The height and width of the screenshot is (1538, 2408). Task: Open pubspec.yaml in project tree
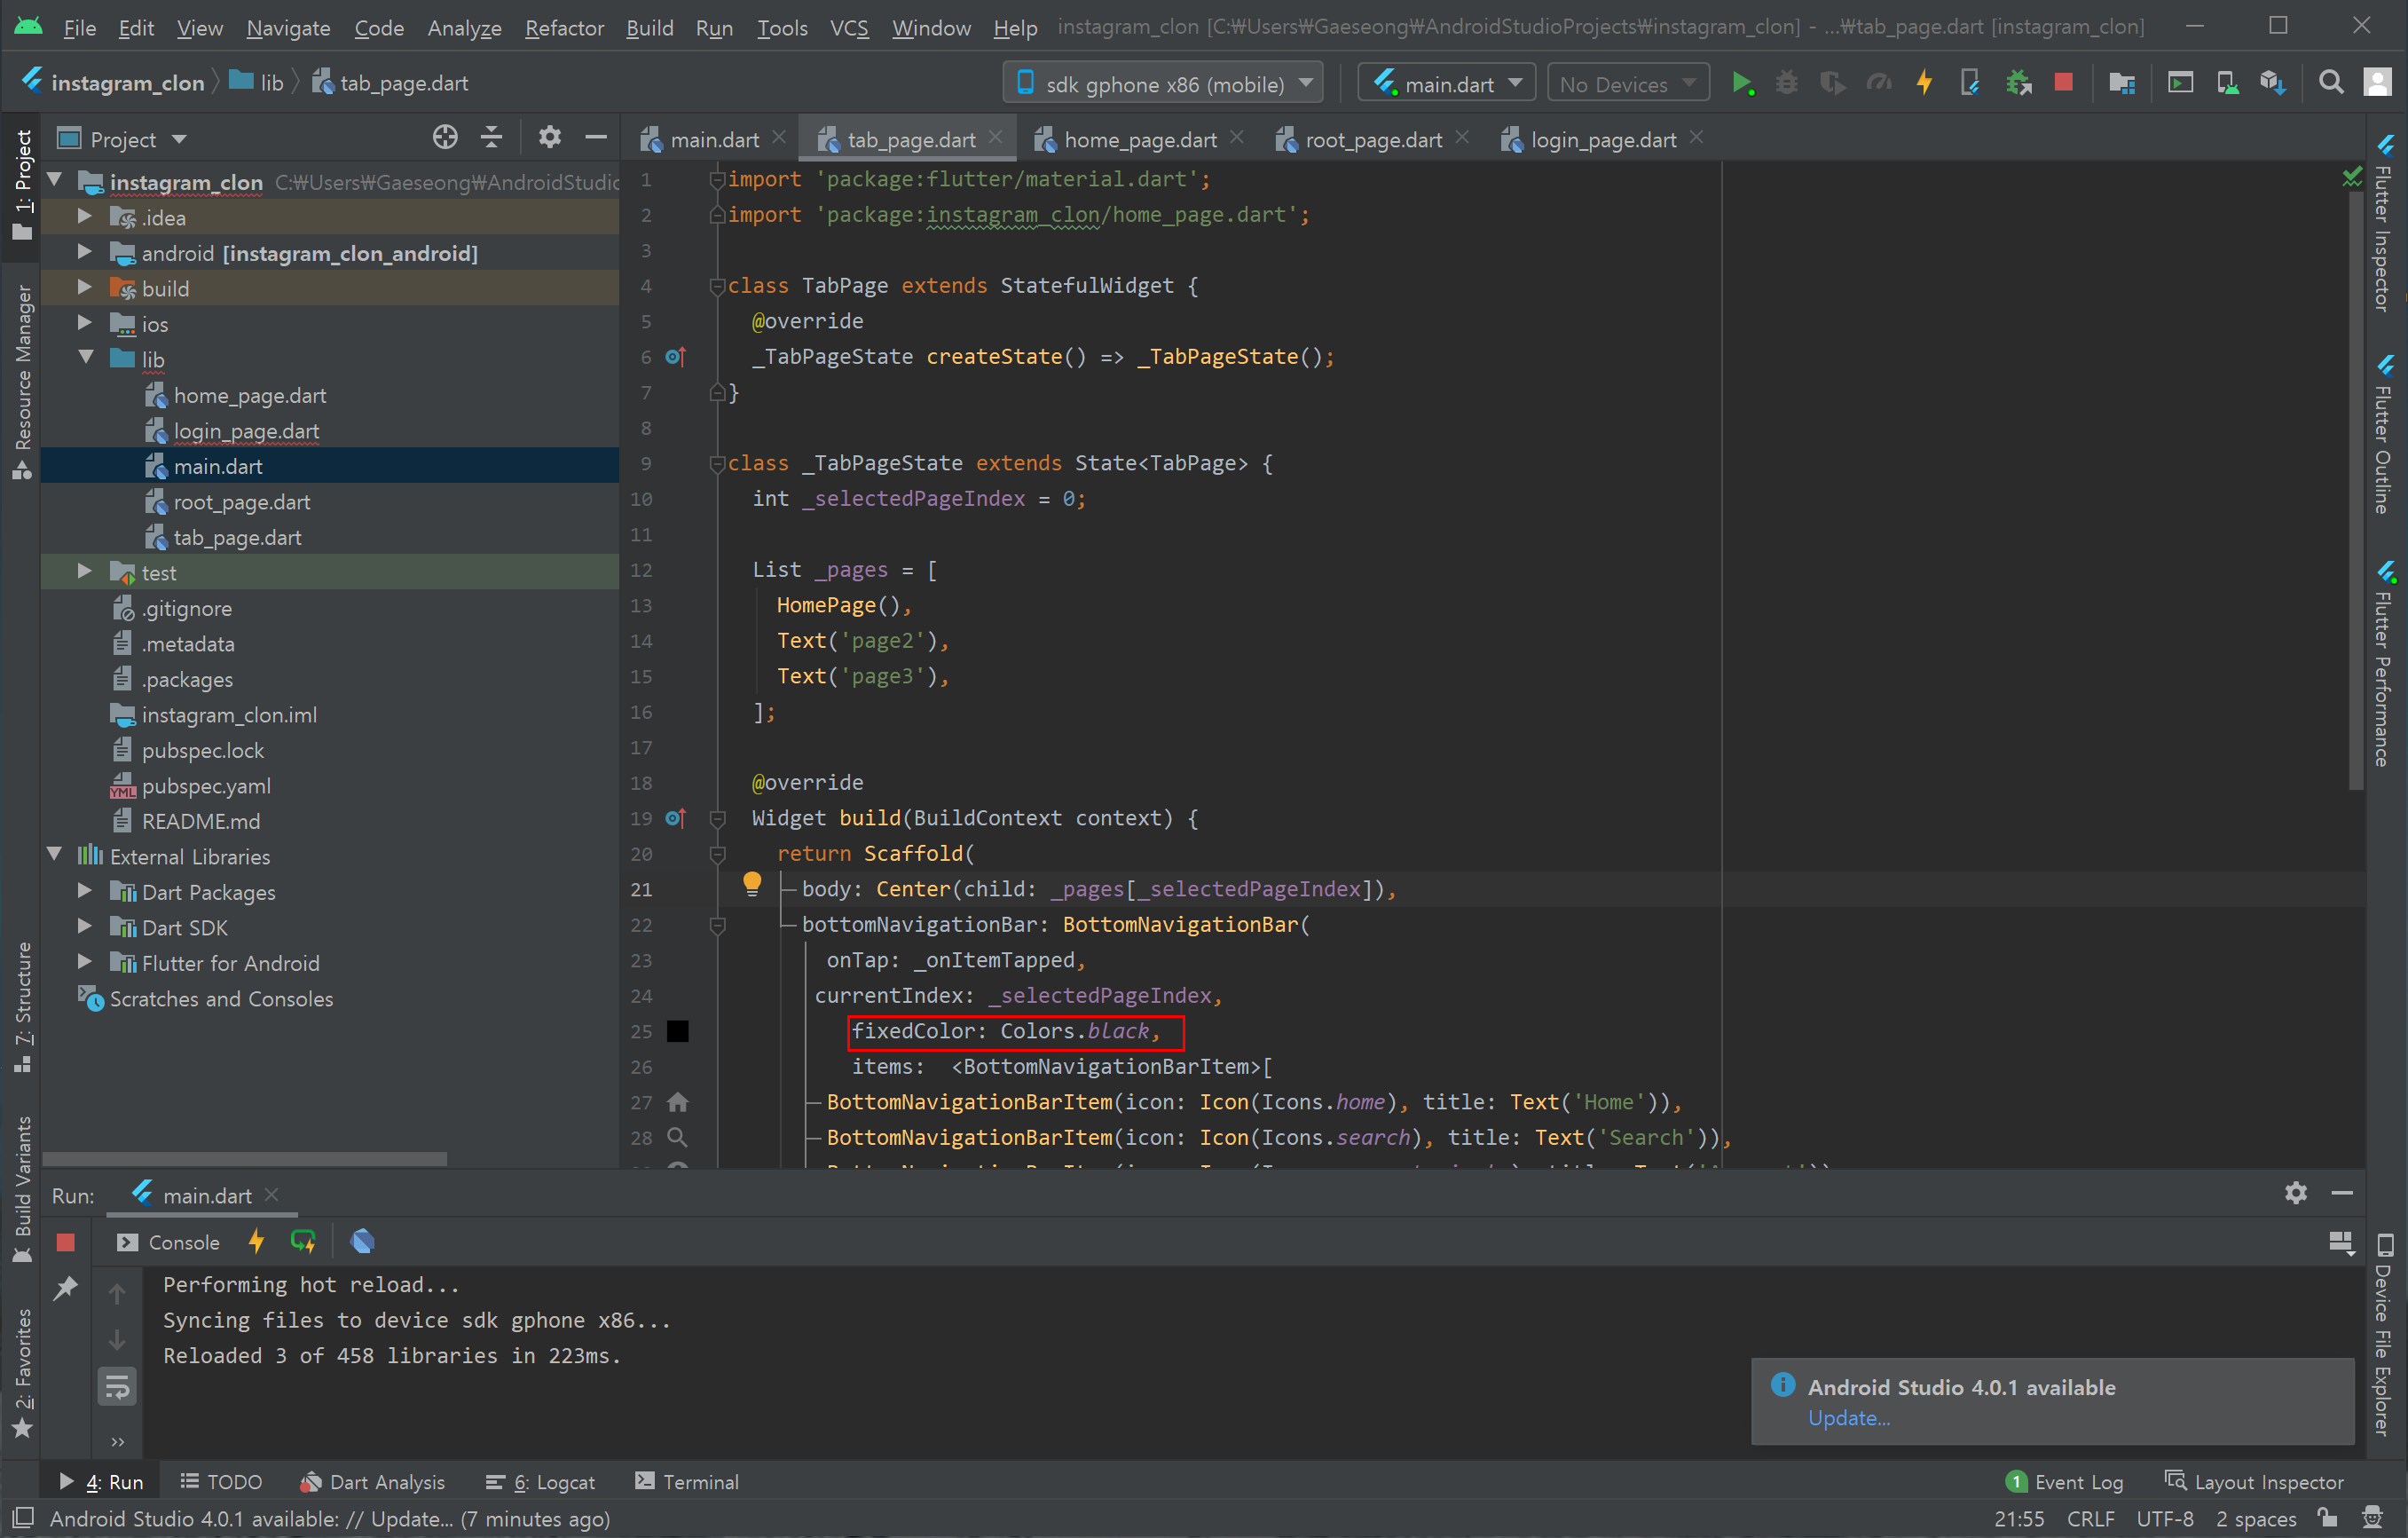[205, 785]
